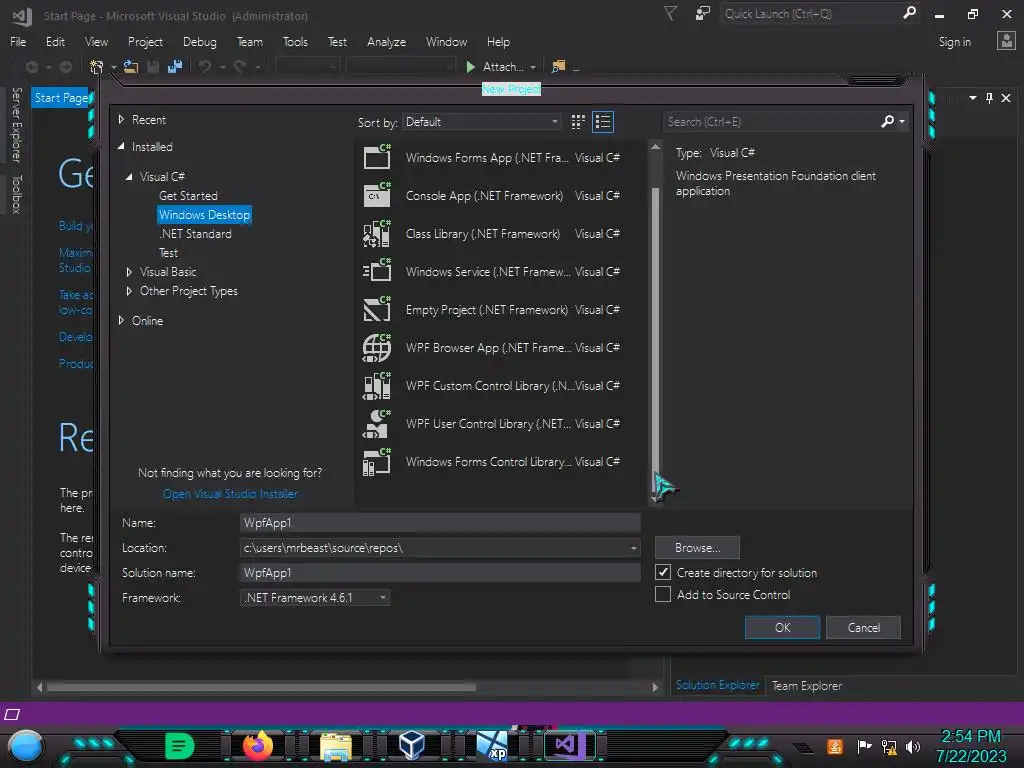Open the Analyze menu

(387, 42)
